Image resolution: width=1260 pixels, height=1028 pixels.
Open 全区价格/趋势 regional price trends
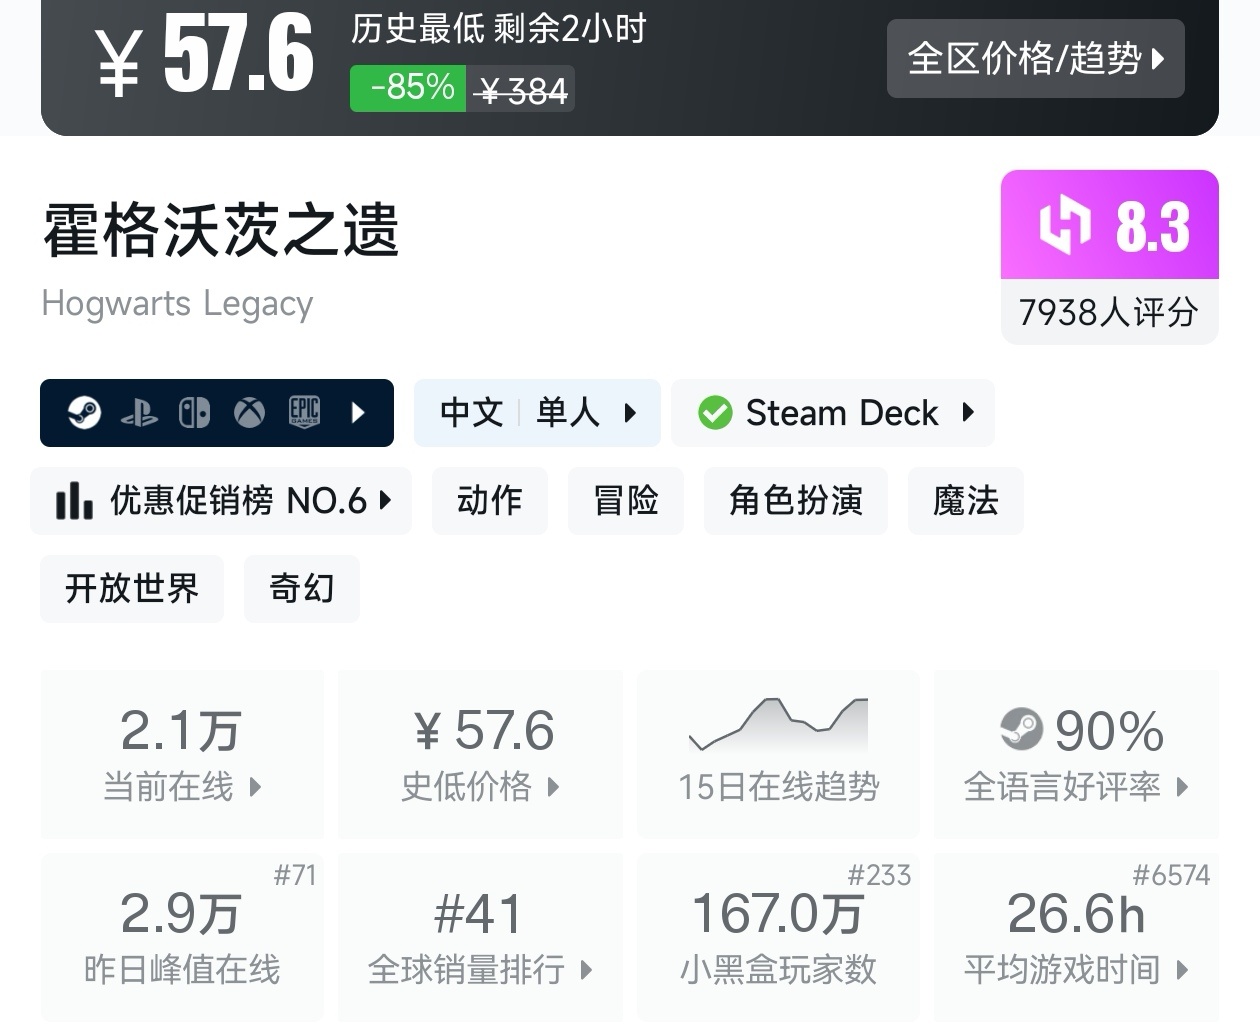pos(1035,59)
